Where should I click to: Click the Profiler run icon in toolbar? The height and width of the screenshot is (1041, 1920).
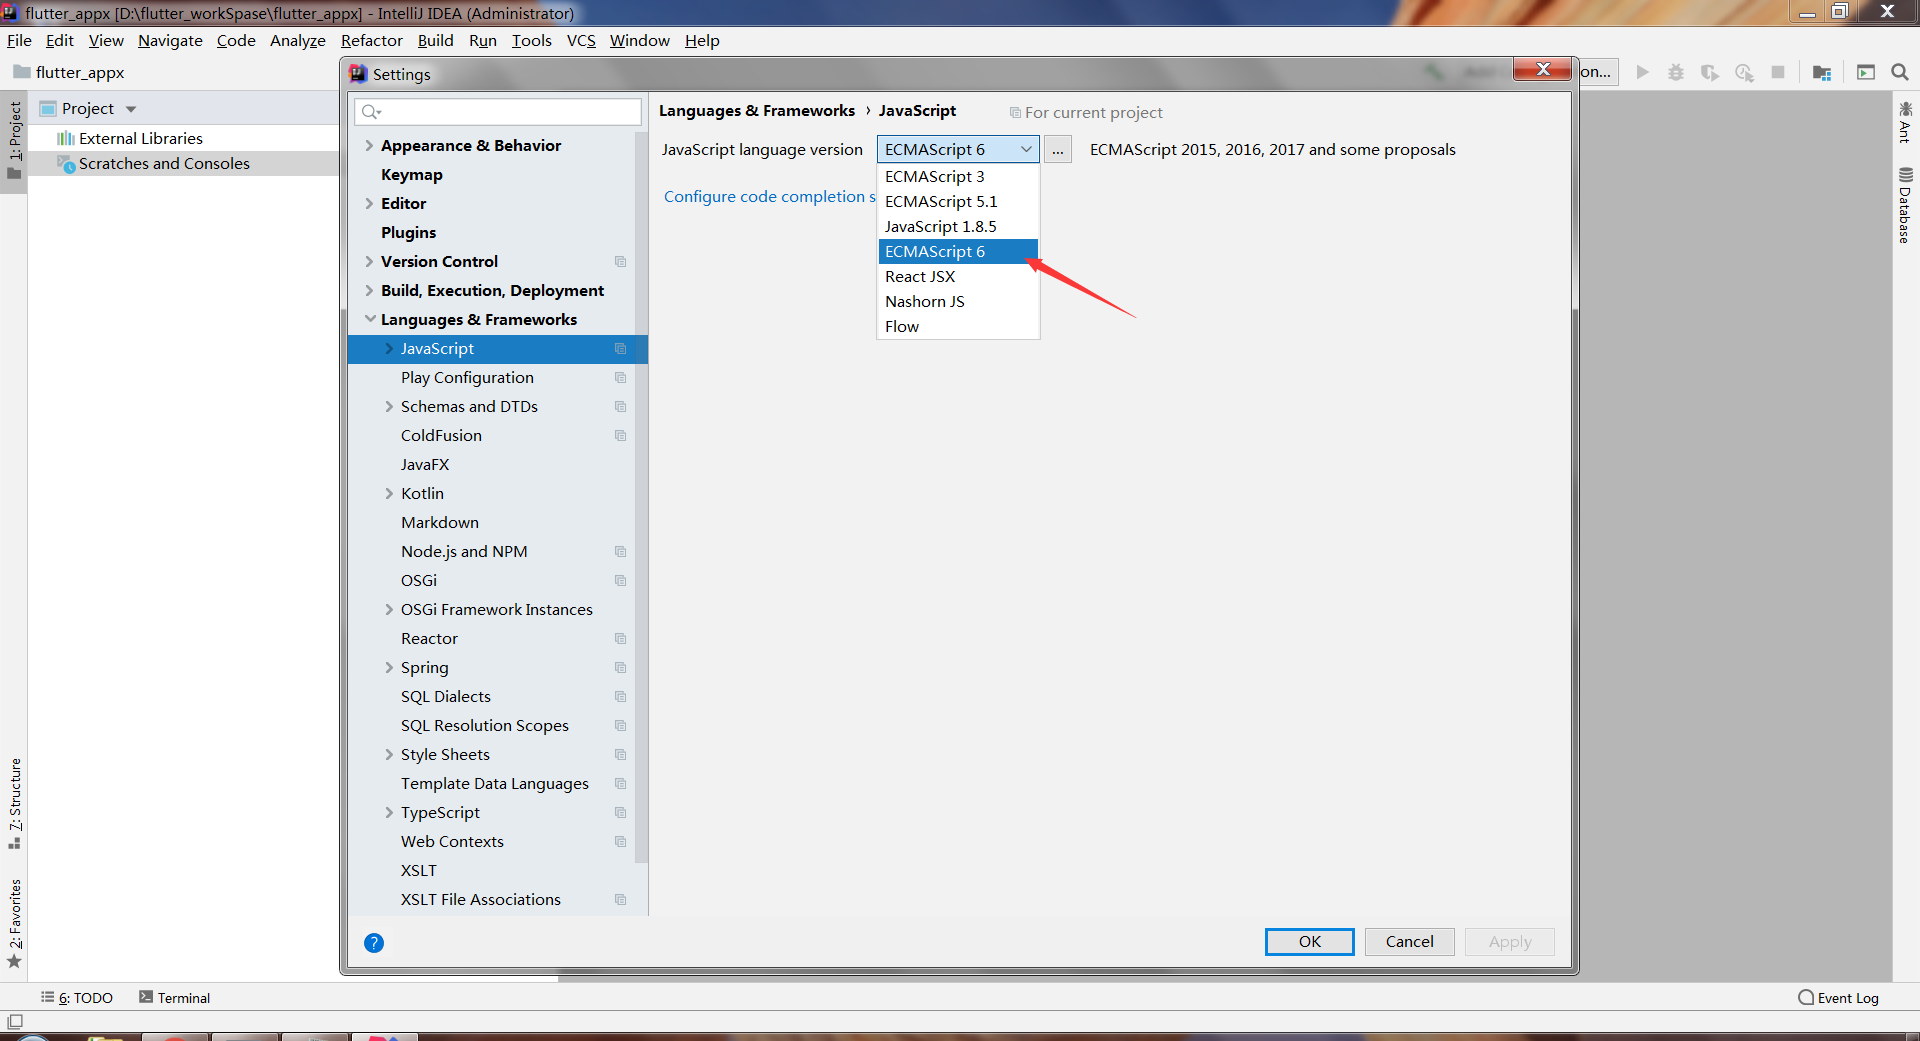point(1744,72)
